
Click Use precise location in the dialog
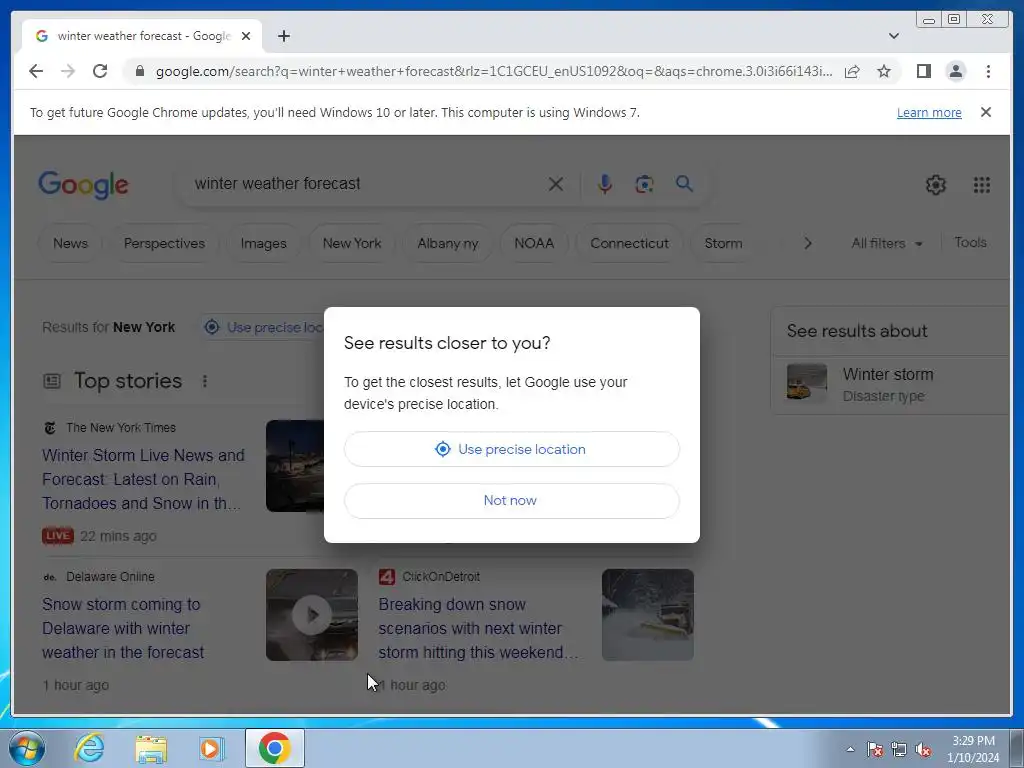[511, 449]
